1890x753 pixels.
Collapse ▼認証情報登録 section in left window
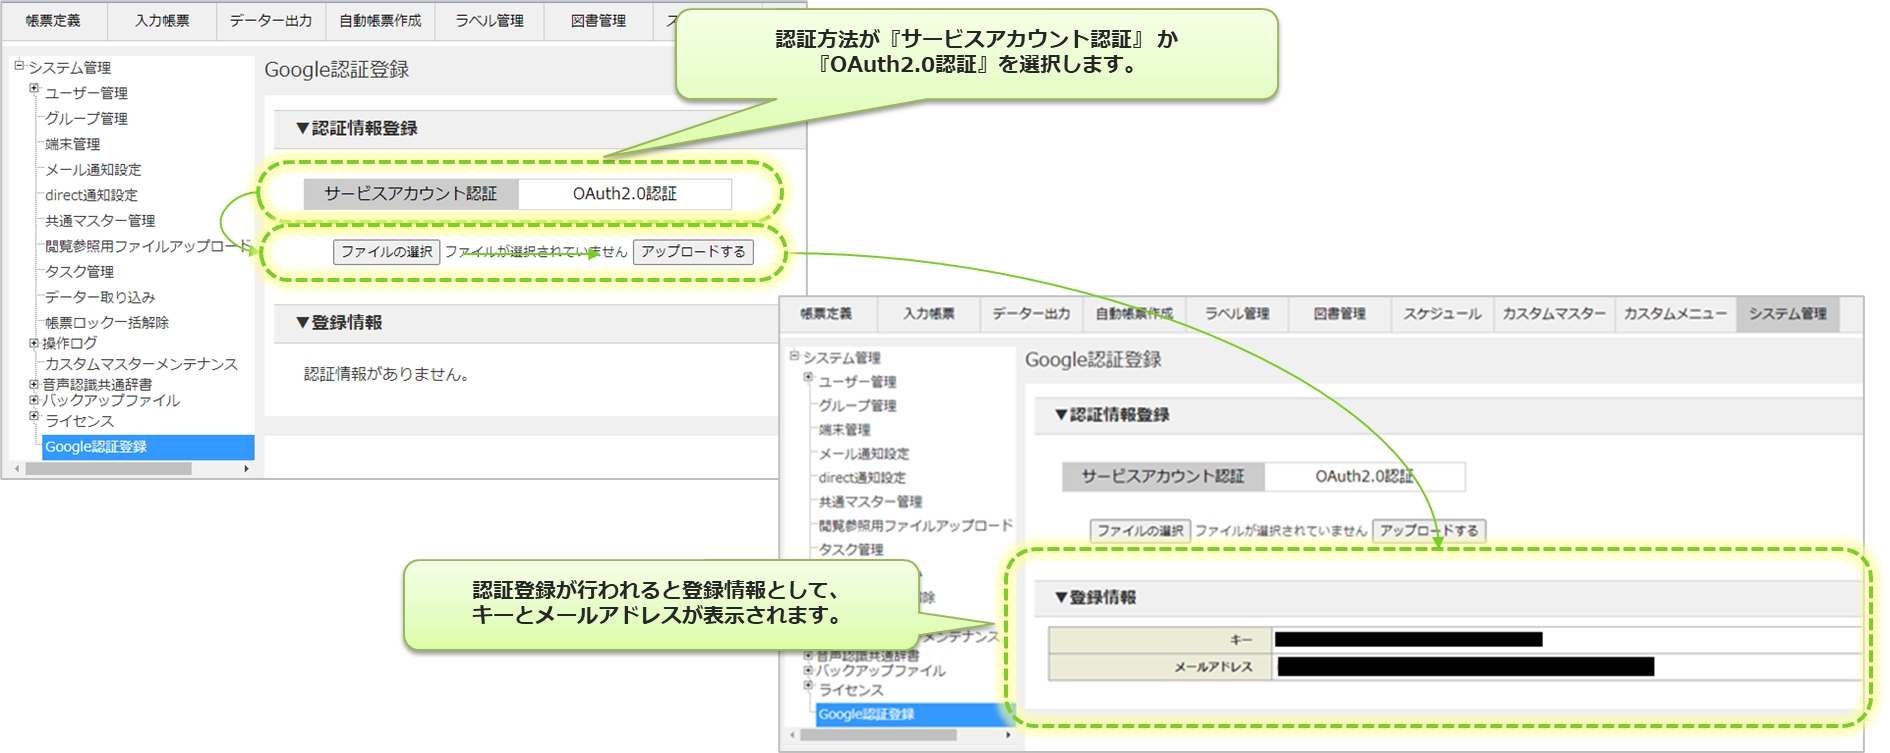pyautogui.click(x=357, y=128)
